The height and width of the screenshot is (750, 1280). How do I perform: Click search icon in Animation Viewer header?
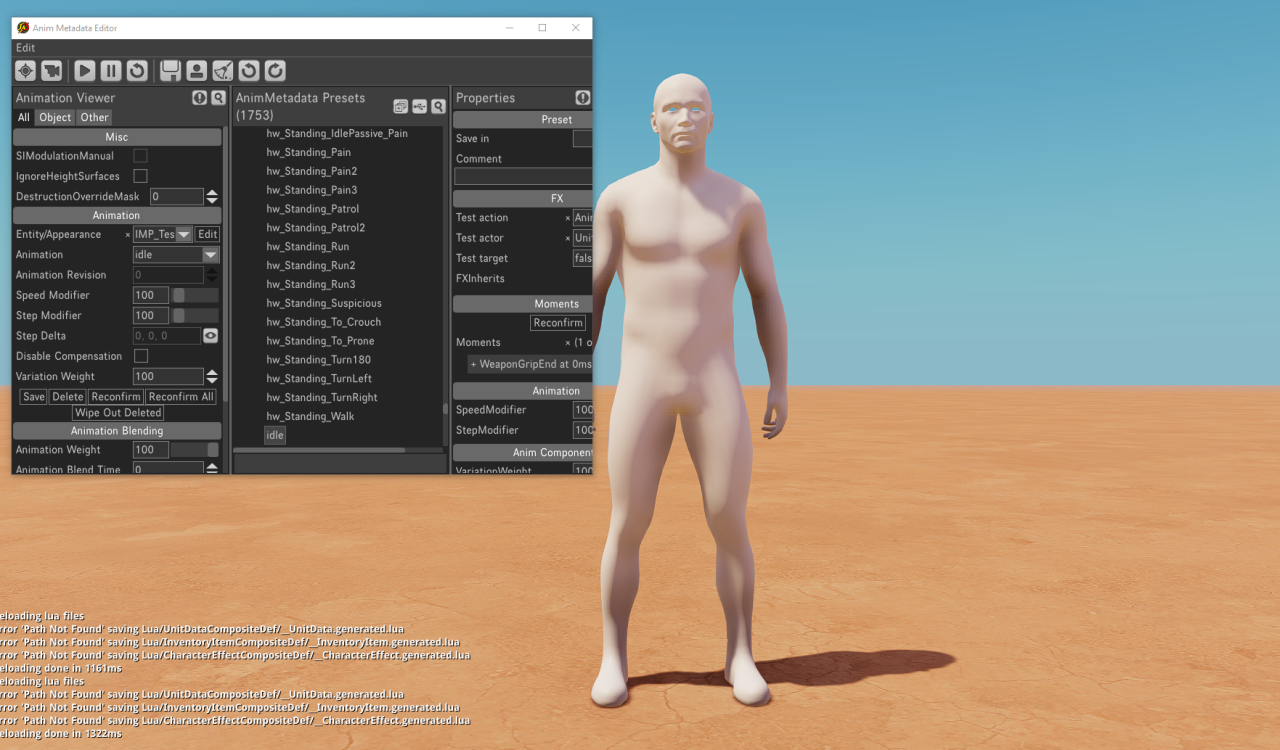click(218, 98)
